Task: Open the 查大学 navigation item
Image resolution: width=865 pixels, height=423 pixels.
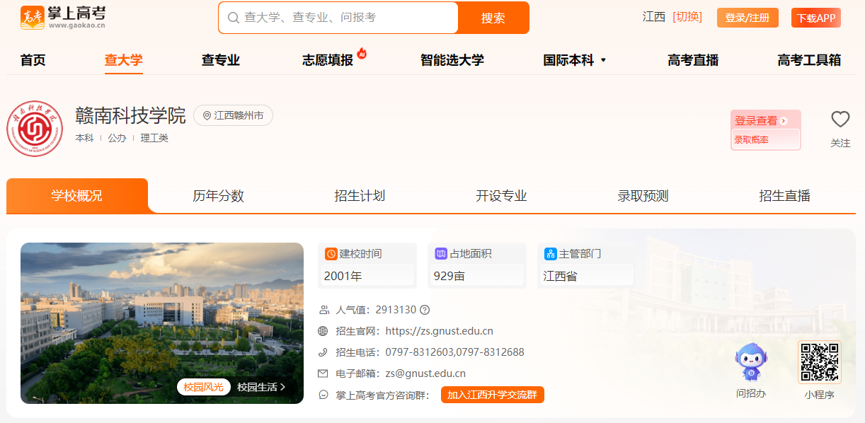Action: [x=124, y=60]
